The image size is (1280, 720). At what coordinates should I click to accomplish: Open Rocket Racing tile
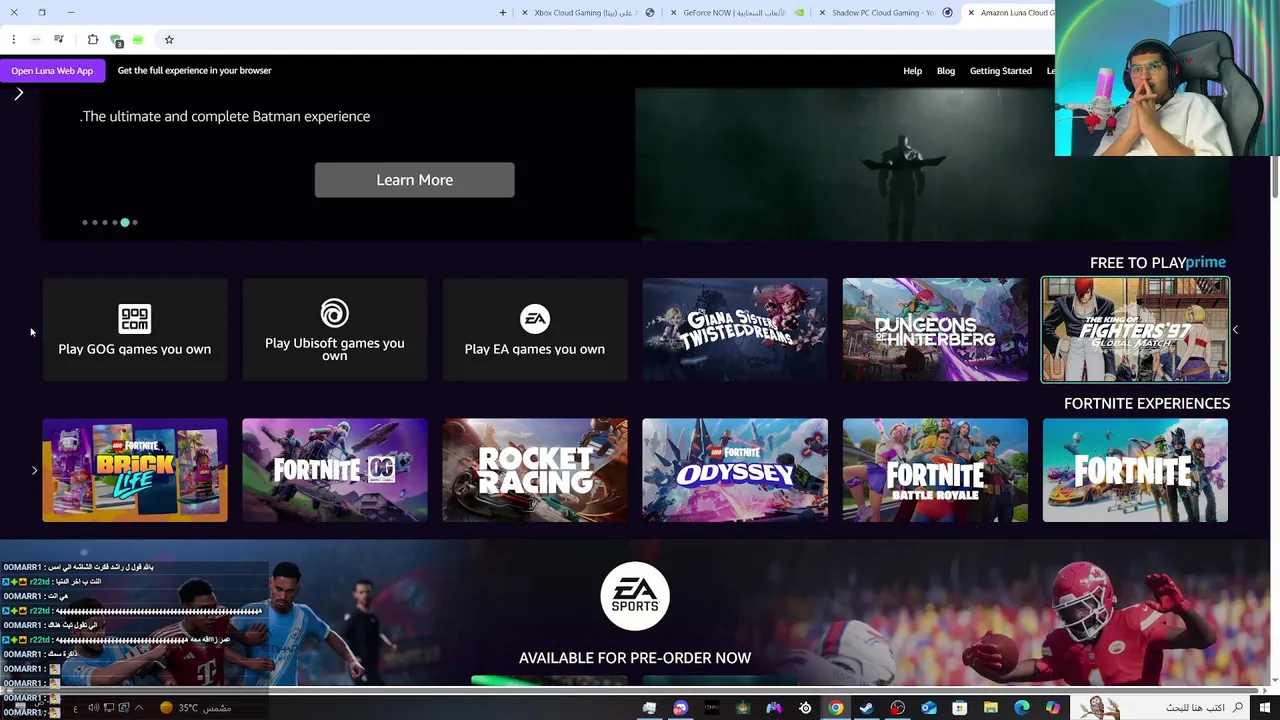535,470
